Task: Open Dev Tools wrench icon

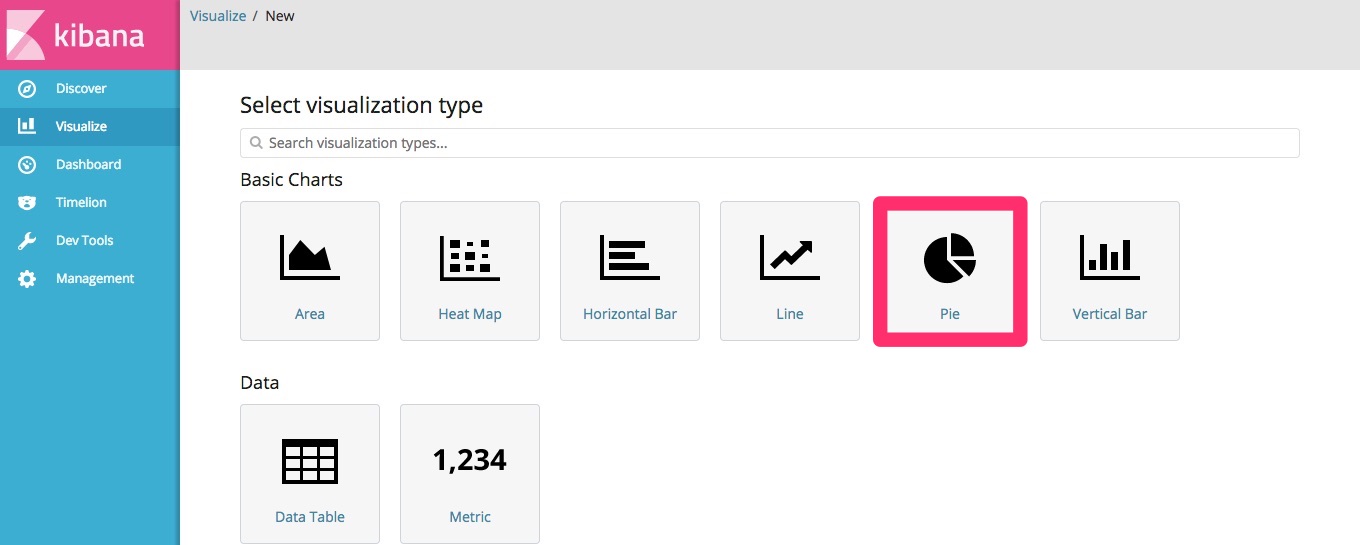Action: click(27, 241)
